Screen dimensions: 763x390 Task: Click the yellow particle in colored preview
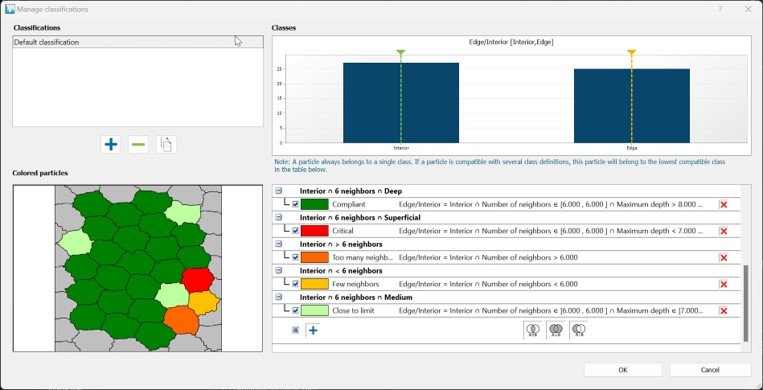(204, 303)
